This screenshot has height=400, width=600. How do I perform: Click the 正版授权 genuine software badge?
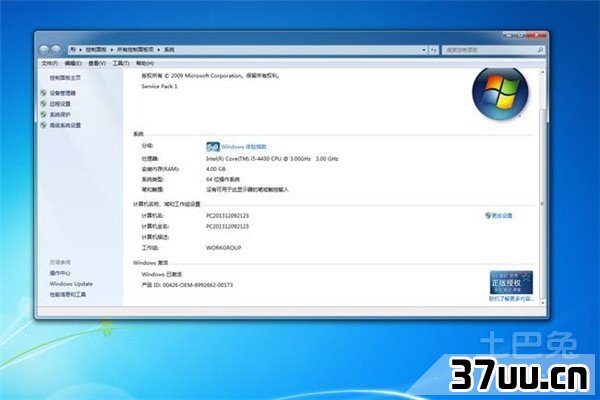[511, 282]
